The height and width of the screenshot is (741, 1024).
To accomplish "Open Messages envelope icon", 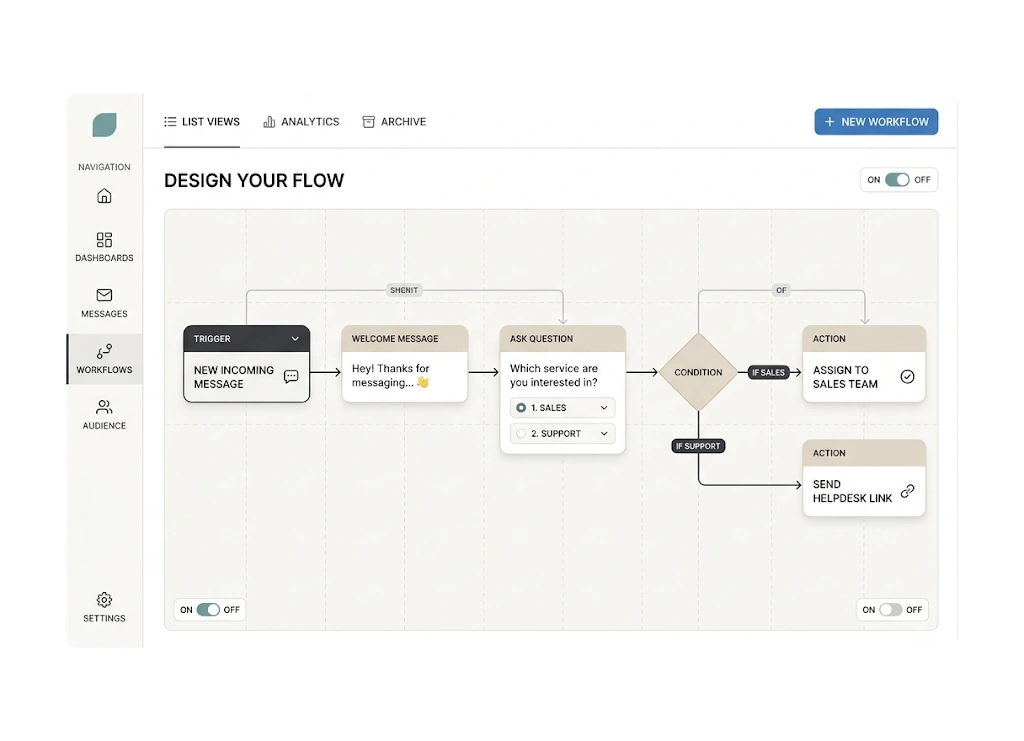I will click(x=104, y=295).
